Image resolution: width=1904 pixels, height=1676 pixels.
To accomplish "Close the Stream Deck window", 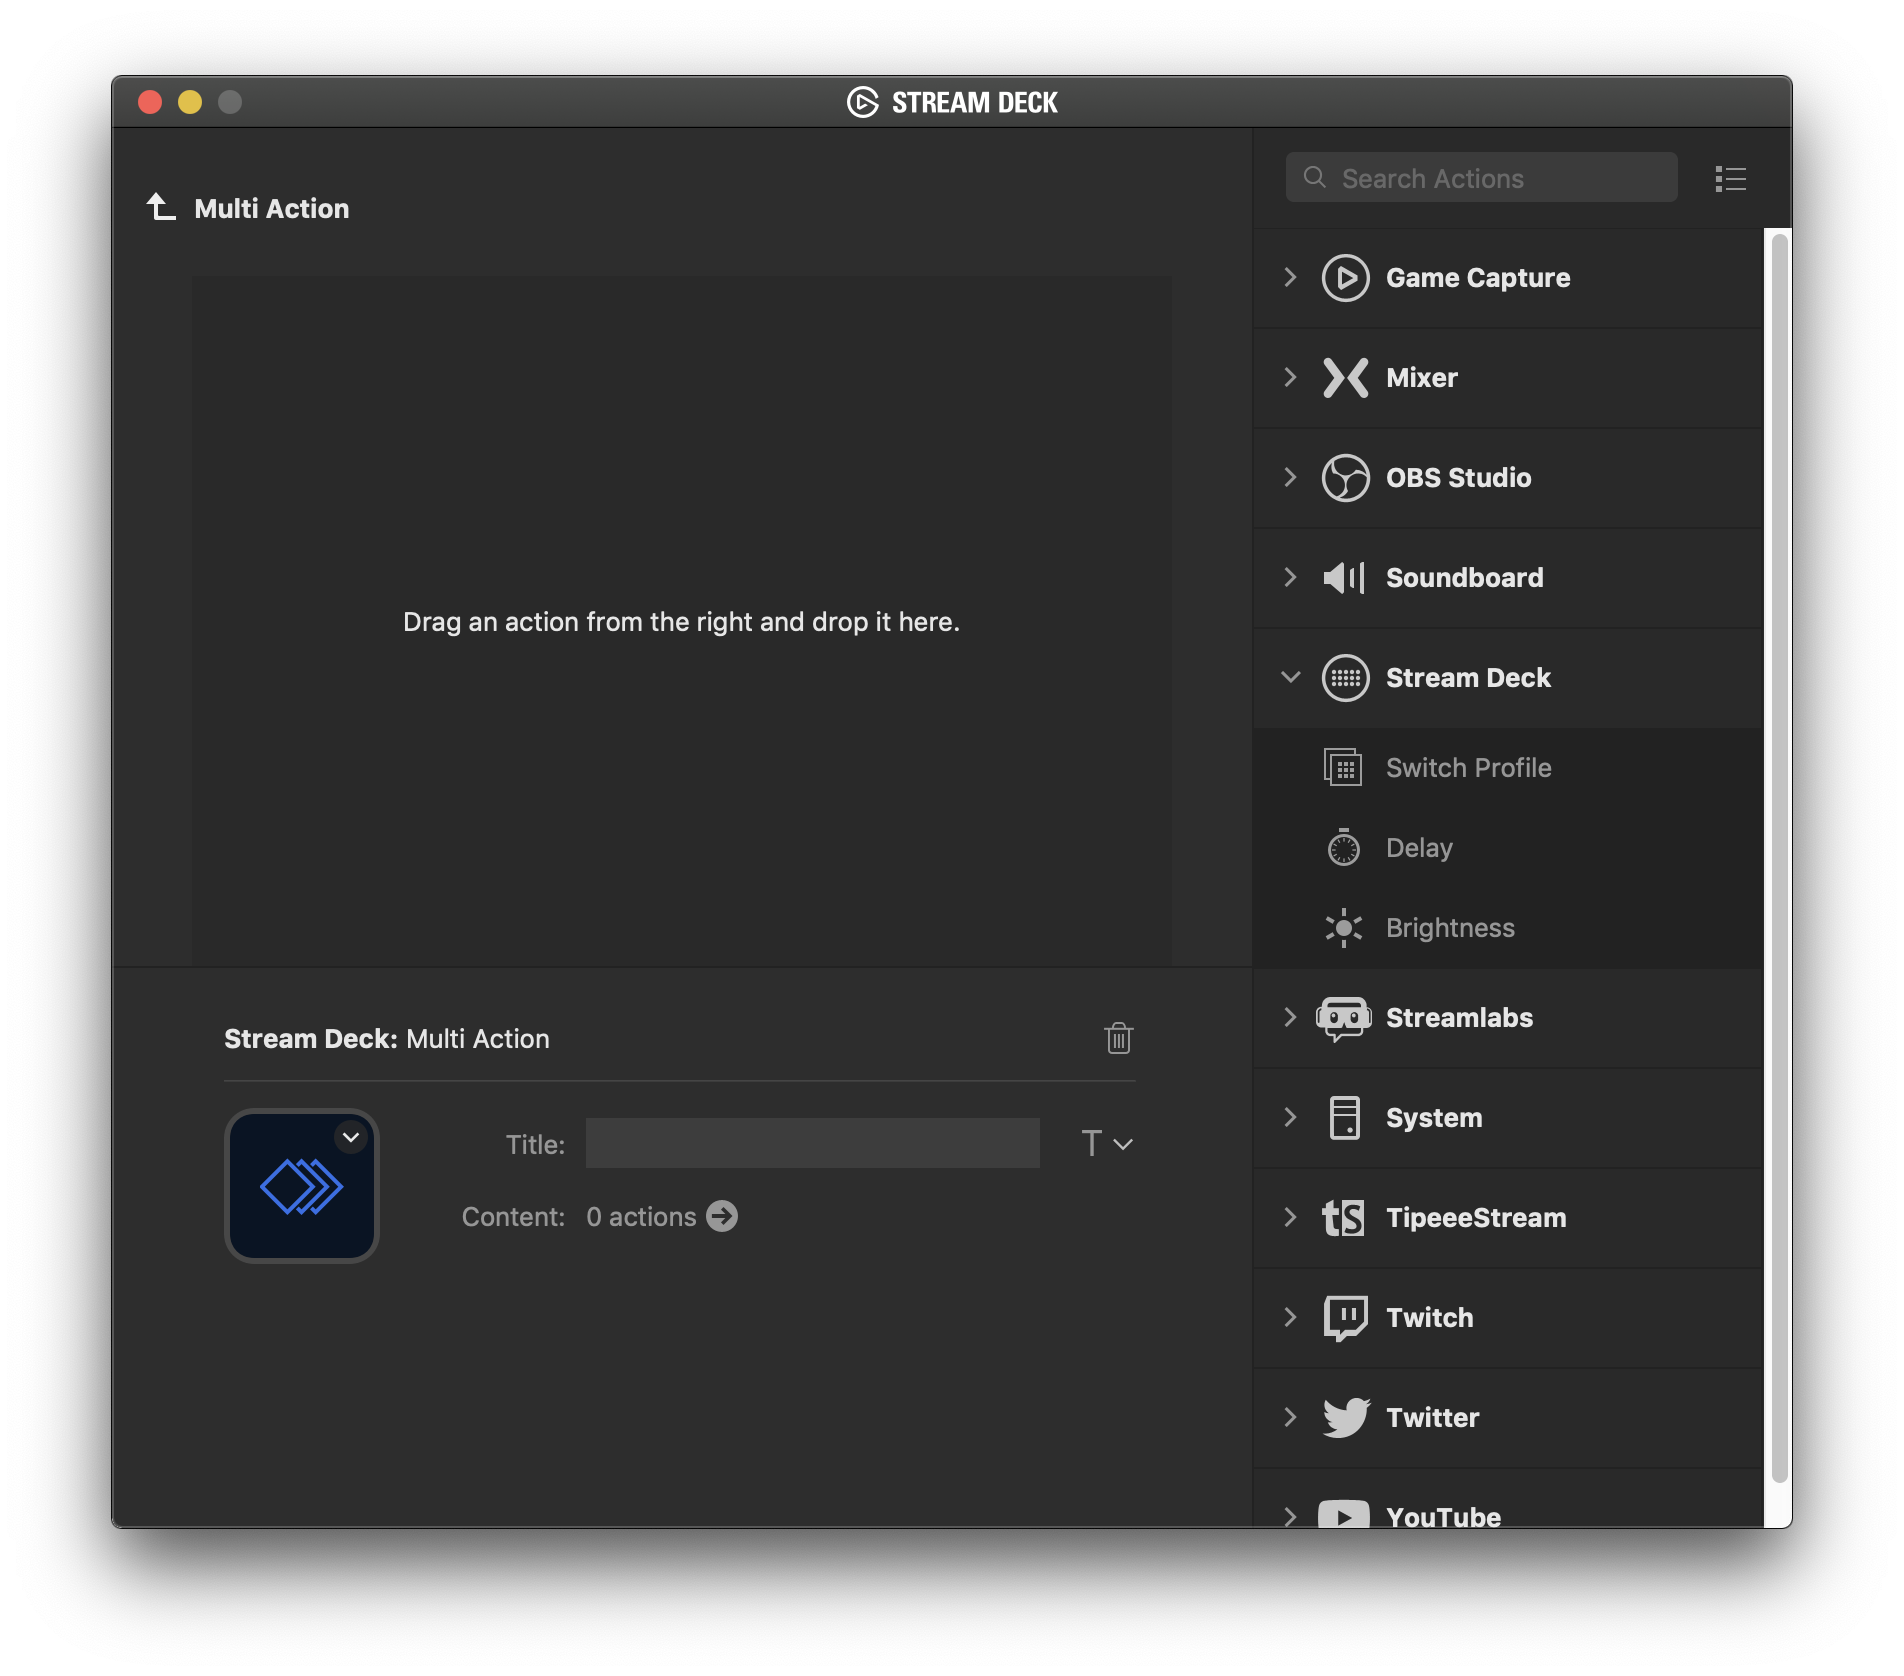I will tap(150, 102).
